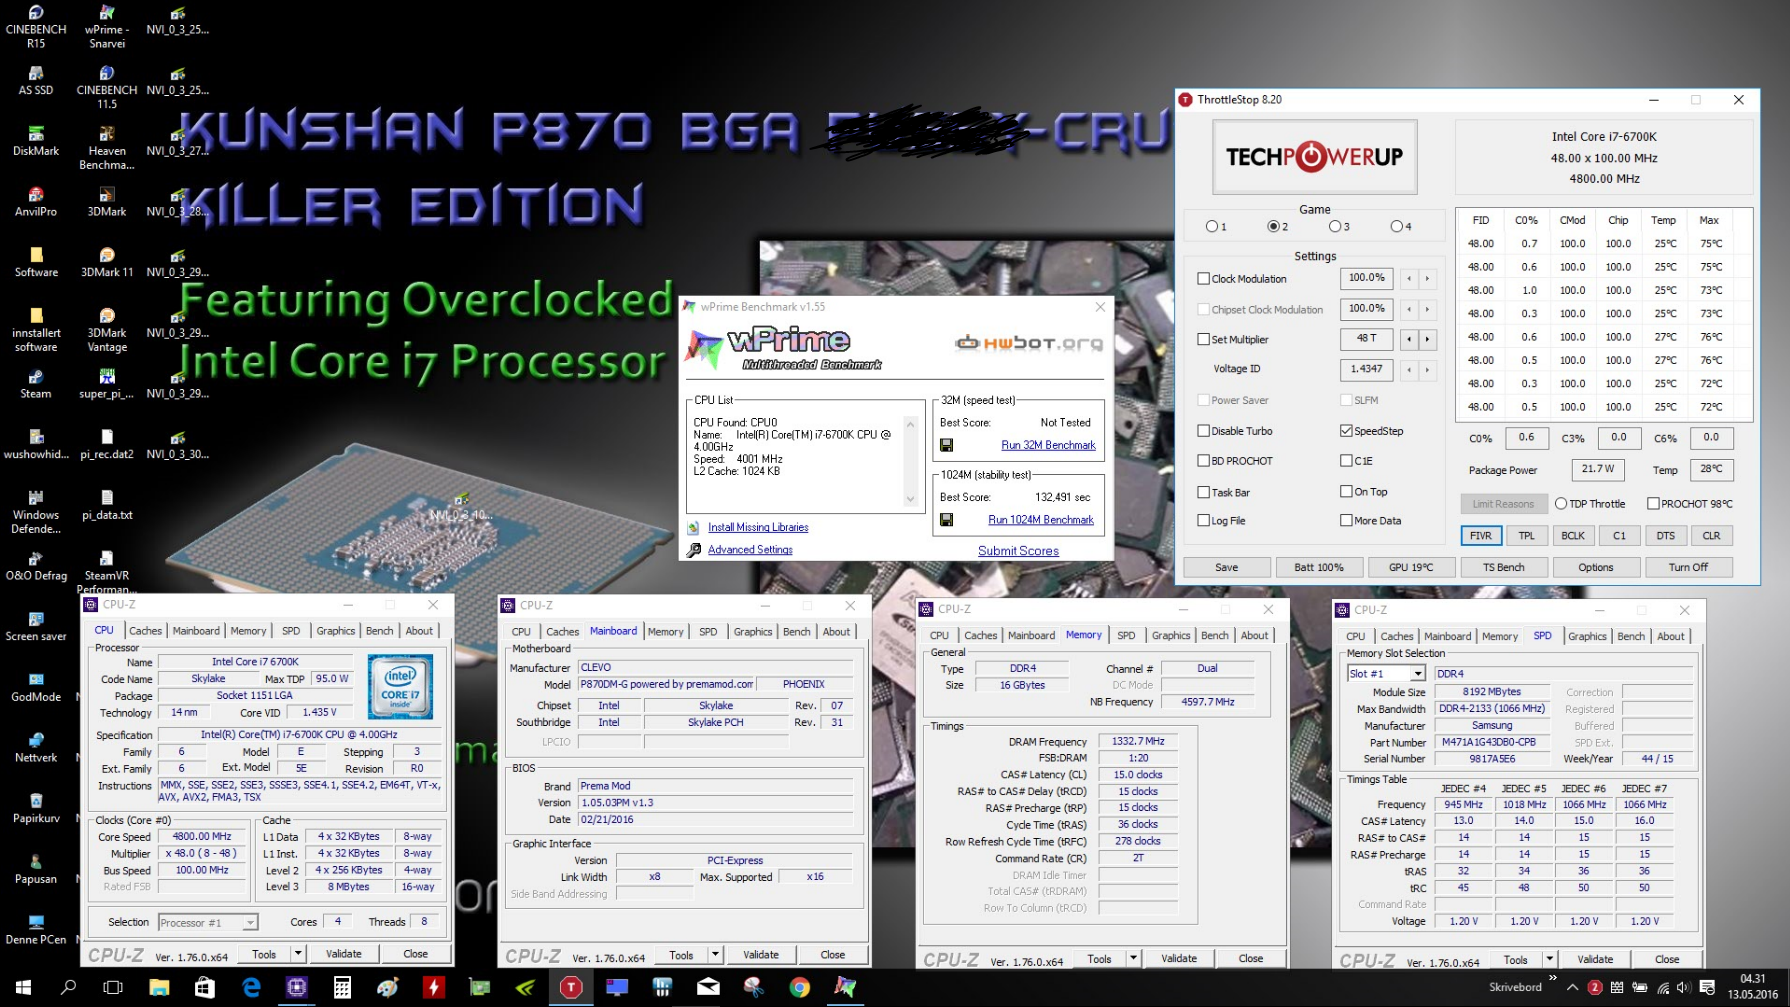1790x1007 pixels.
Task: Open Papirkurv recycle bin
Action: click(36, 809)
